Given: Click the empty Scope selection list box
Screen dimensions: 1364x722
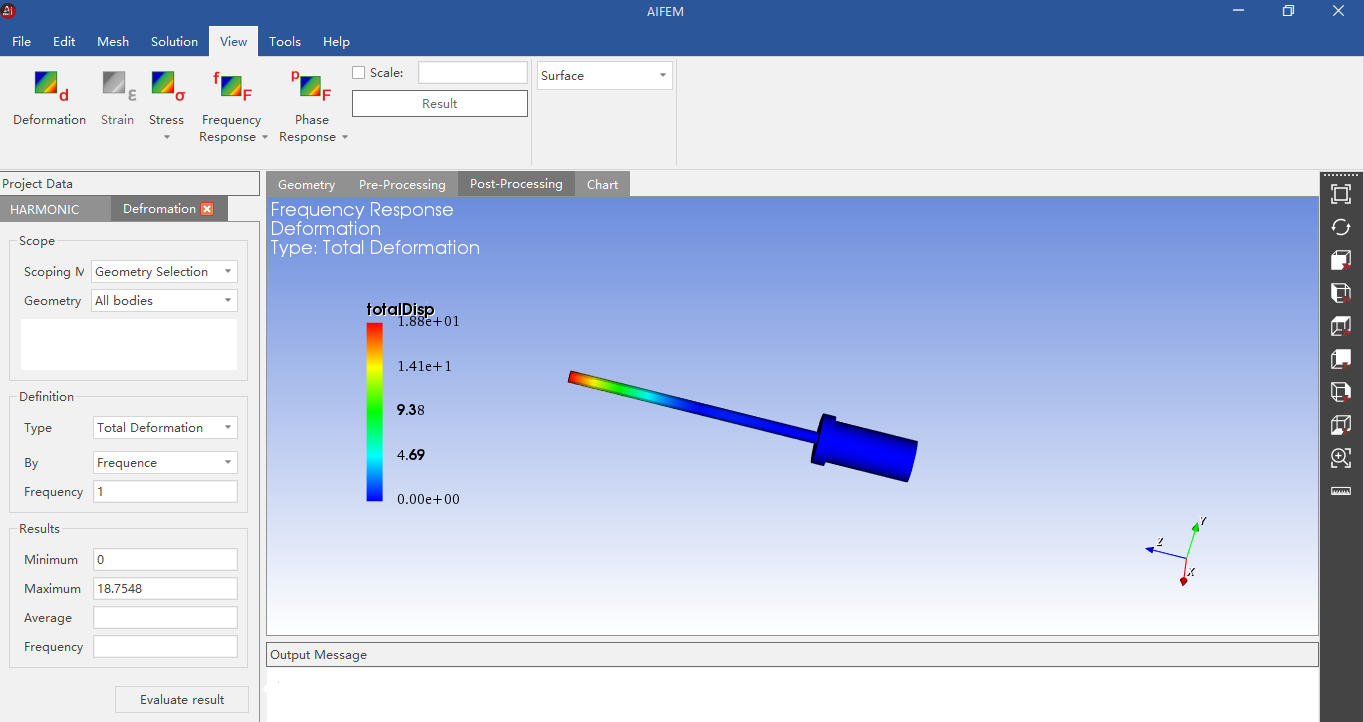Looking at the screenshot, I should [129, 345].
